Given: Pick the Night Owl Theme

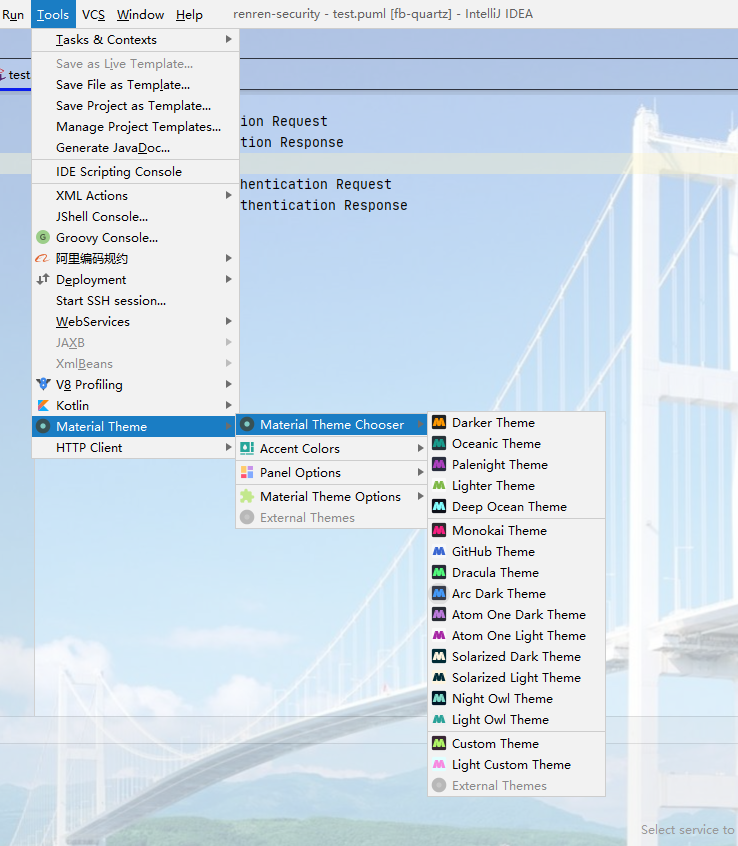Looking at the screenshot, I should point(502,699).
